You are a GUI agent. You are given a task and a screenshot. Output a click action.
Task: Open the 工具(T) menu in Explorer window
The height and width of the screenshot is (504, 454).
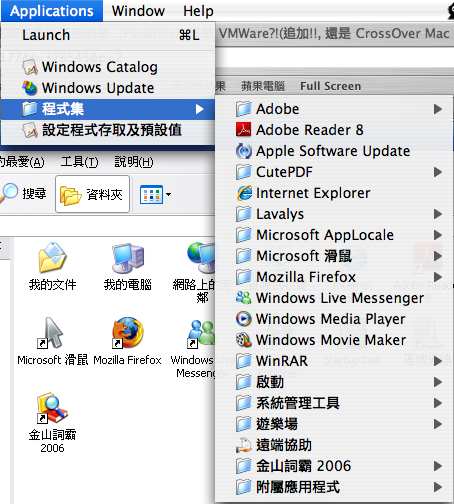coord(79,162)
